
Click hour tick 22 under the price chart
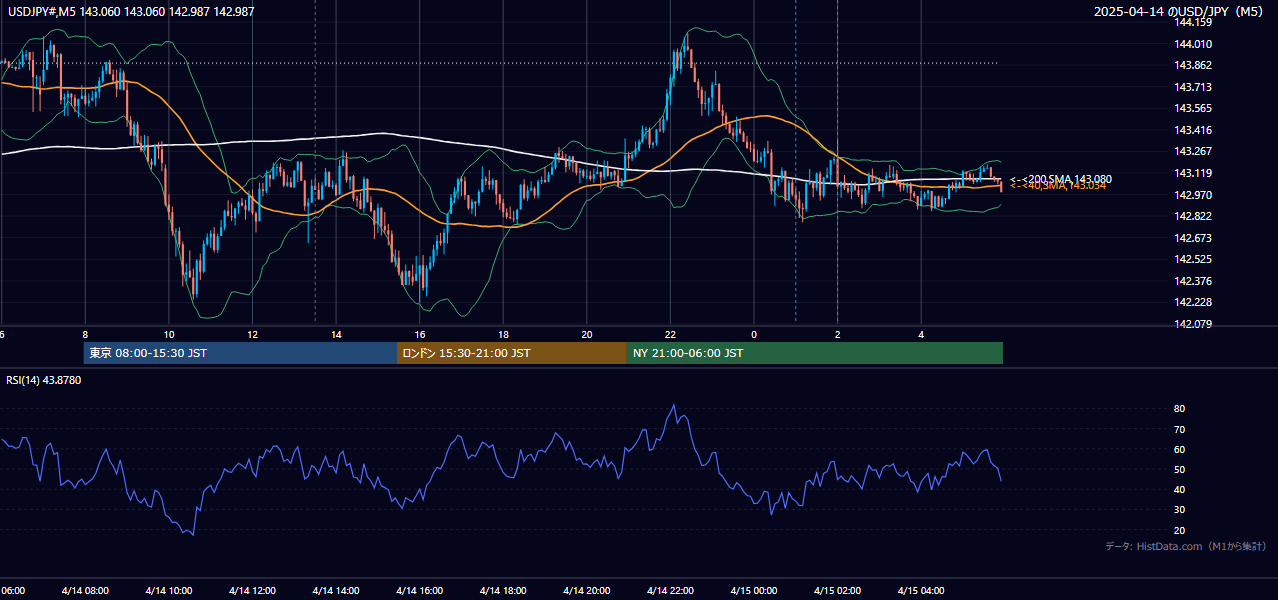coord(670,334)
